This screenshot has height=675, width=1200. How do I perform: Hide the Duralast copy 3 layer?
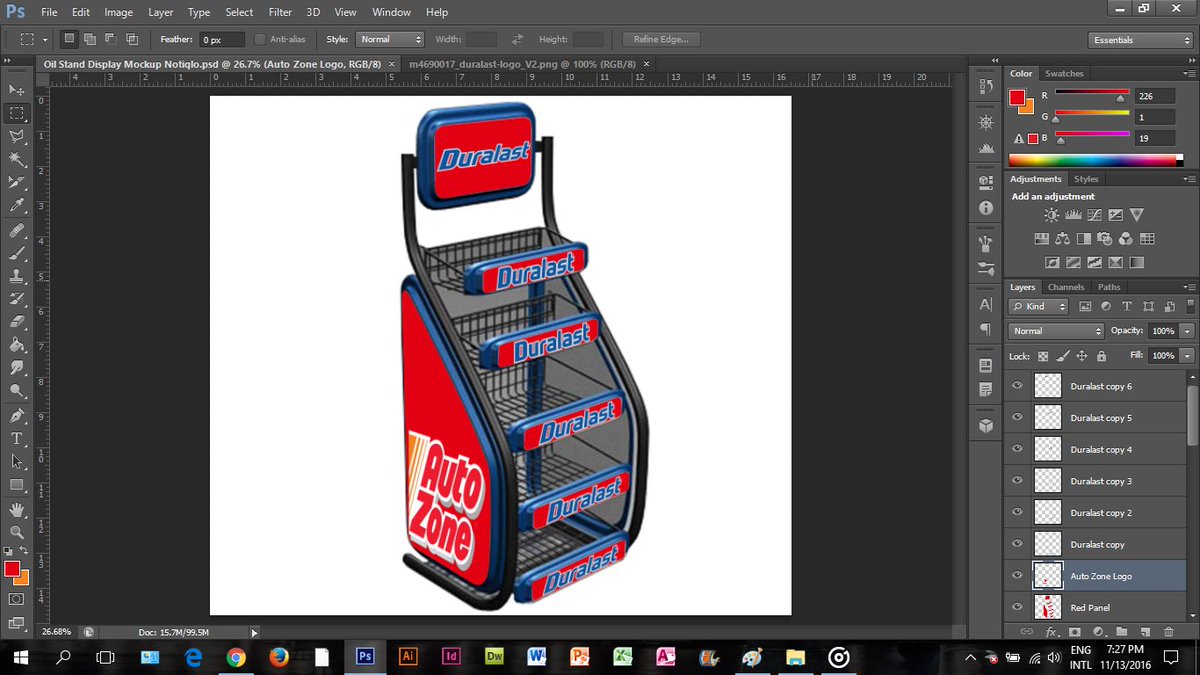(x=1018, y=481)
